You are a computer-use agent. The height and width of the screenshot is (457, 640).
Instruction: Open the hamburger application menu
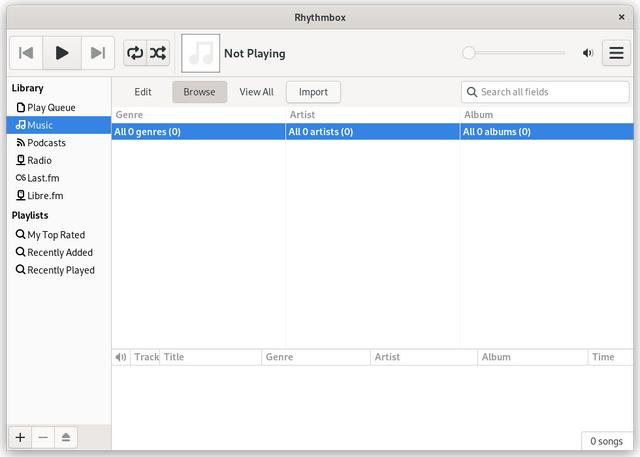point(616,53)
